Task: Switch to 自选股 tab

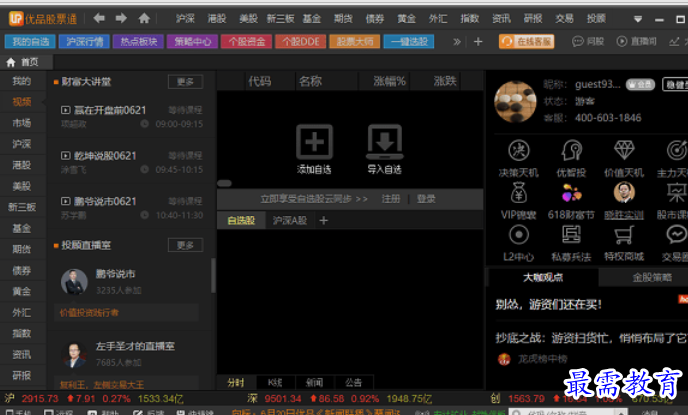Action: [241, 220]
